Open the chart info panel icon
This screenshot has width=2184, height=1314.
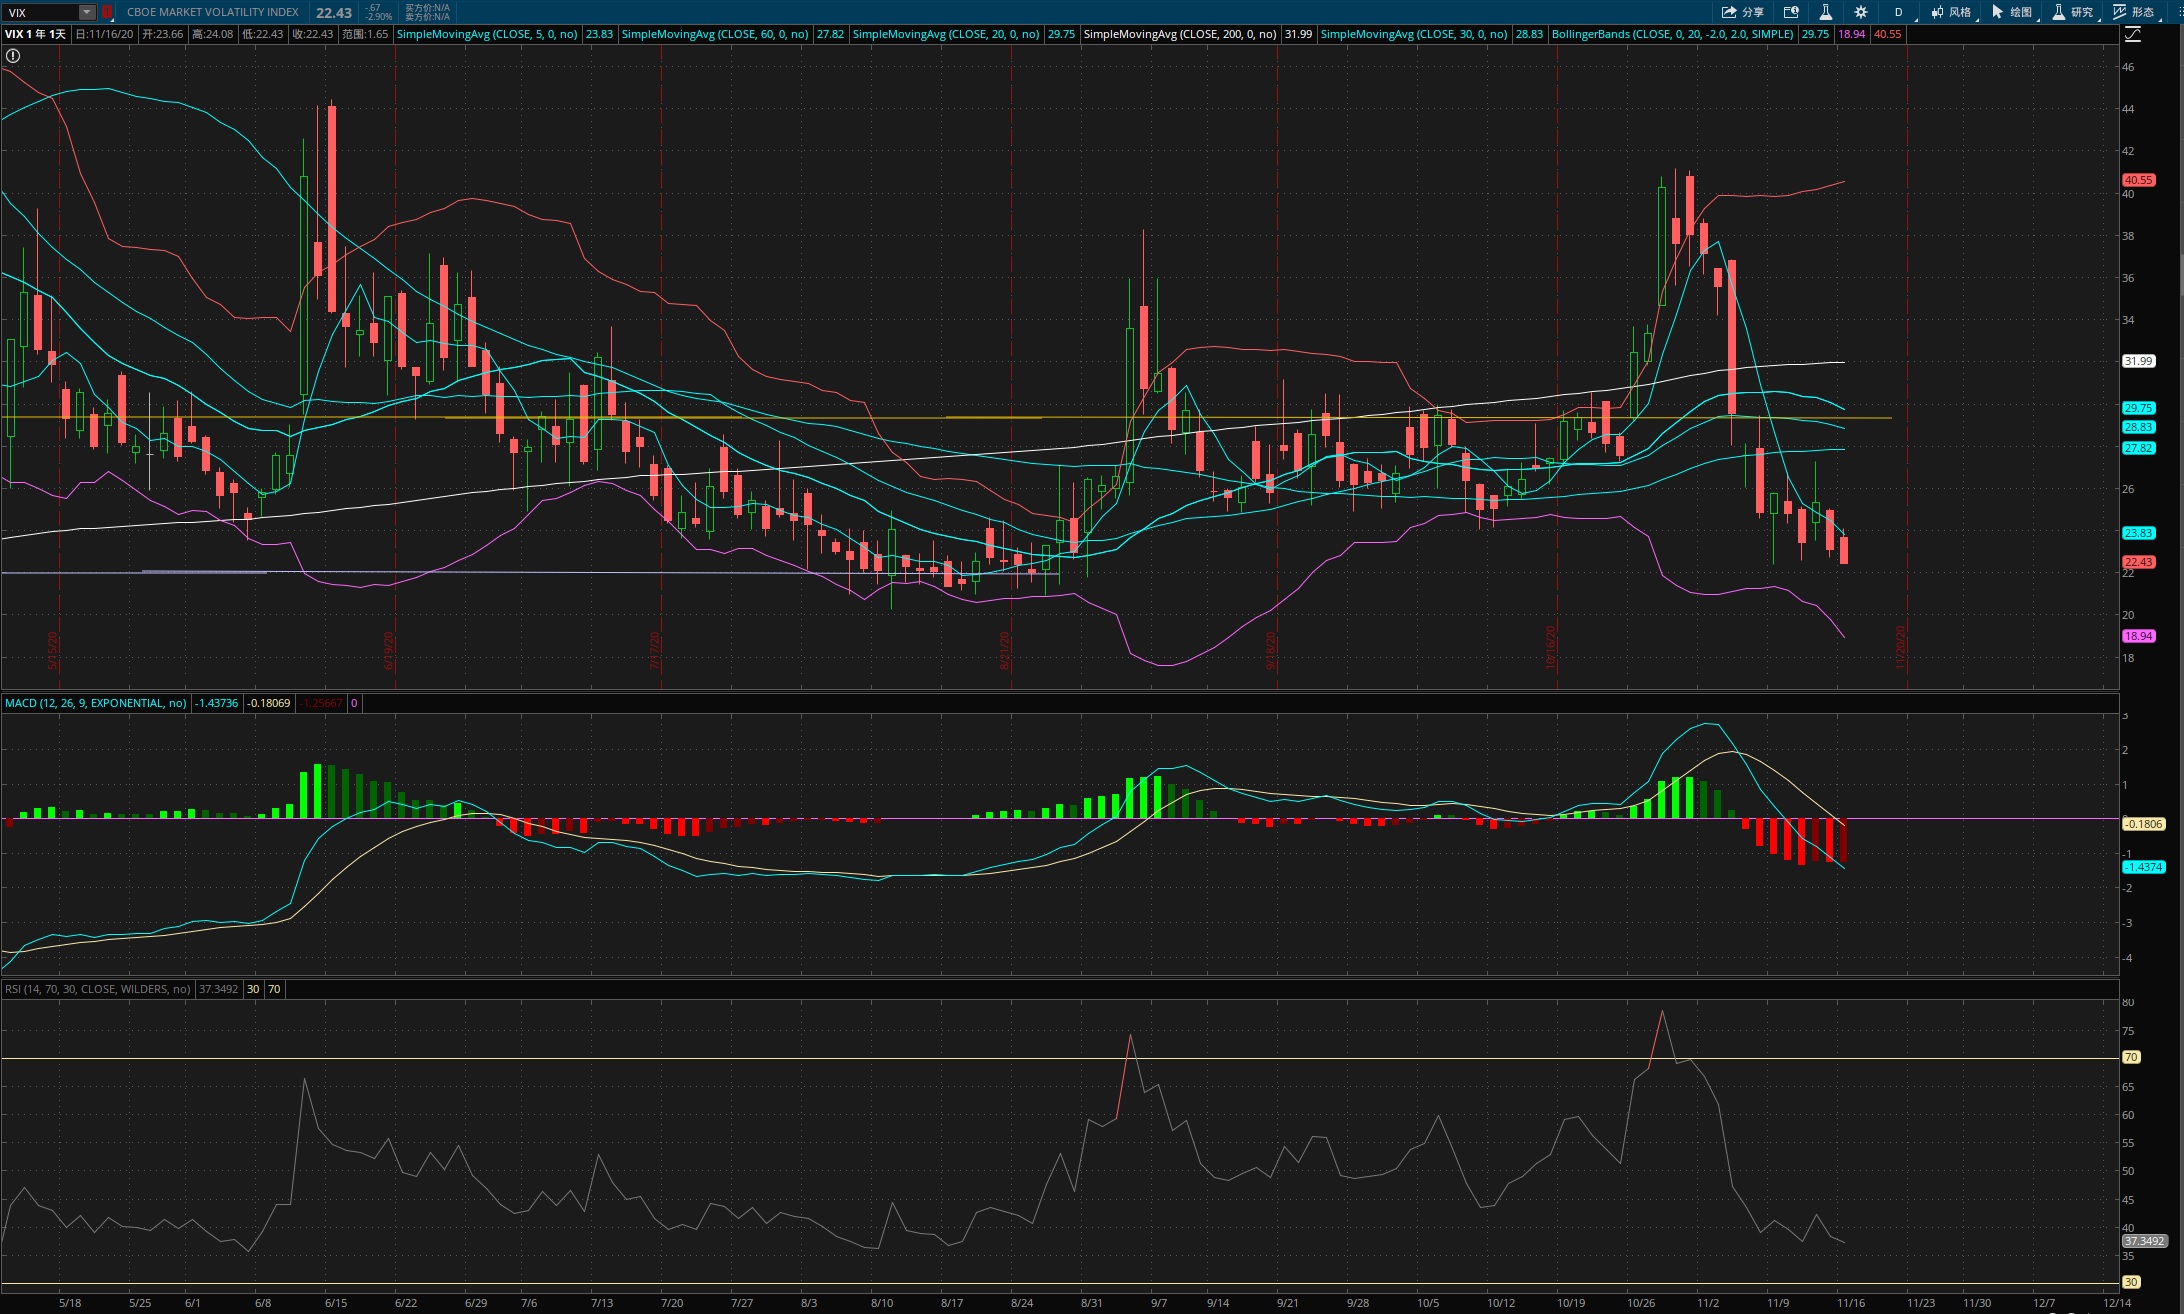pyautogui.click(x=1791, y=12)
